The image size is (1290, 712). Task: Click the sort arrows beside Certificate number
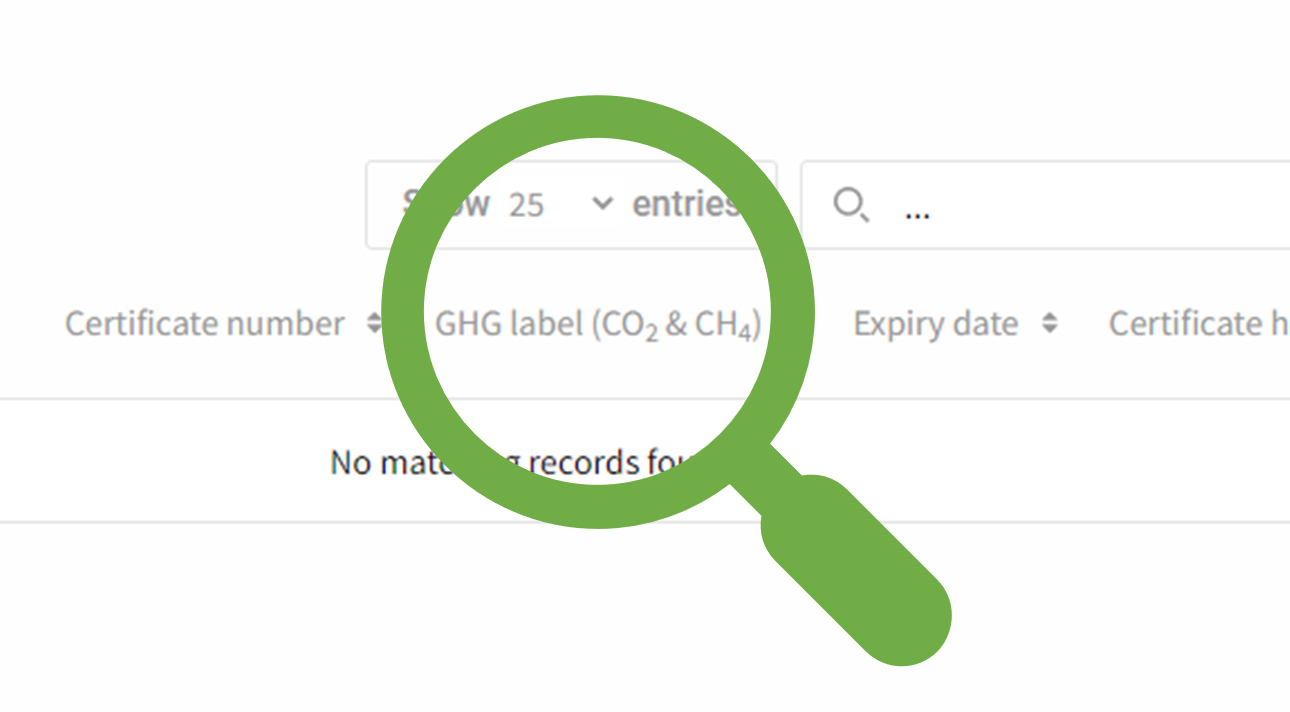click(x=374, y=323)
